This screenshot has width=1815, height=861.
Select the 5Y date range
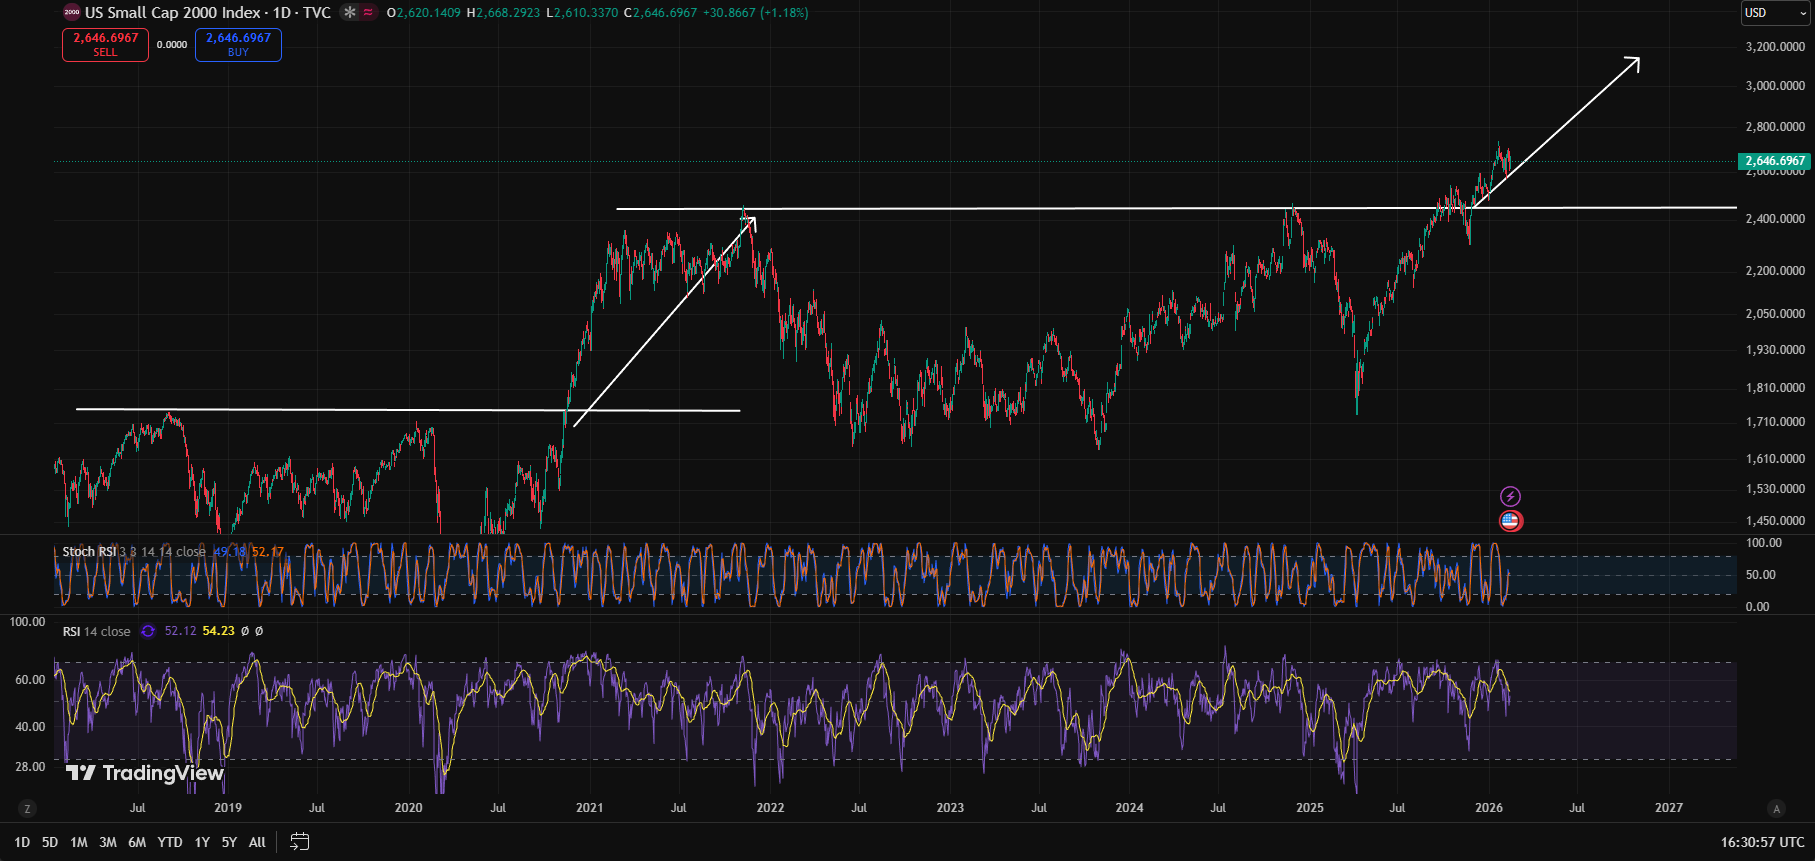[229, 842]
